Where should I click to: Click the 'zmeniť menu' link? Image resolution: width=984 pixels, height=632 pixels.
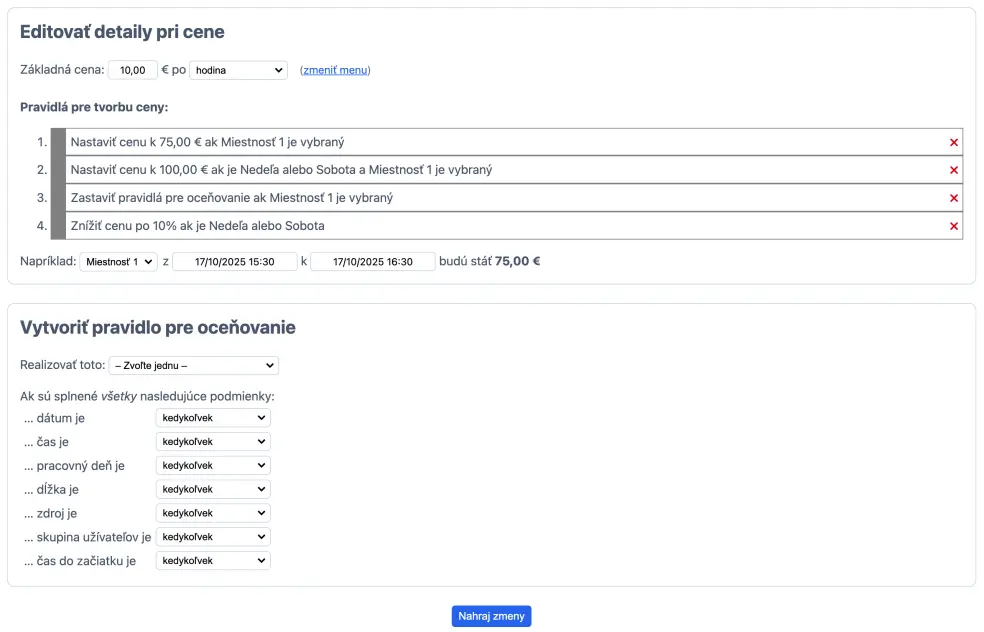click(x=335, y=70)
